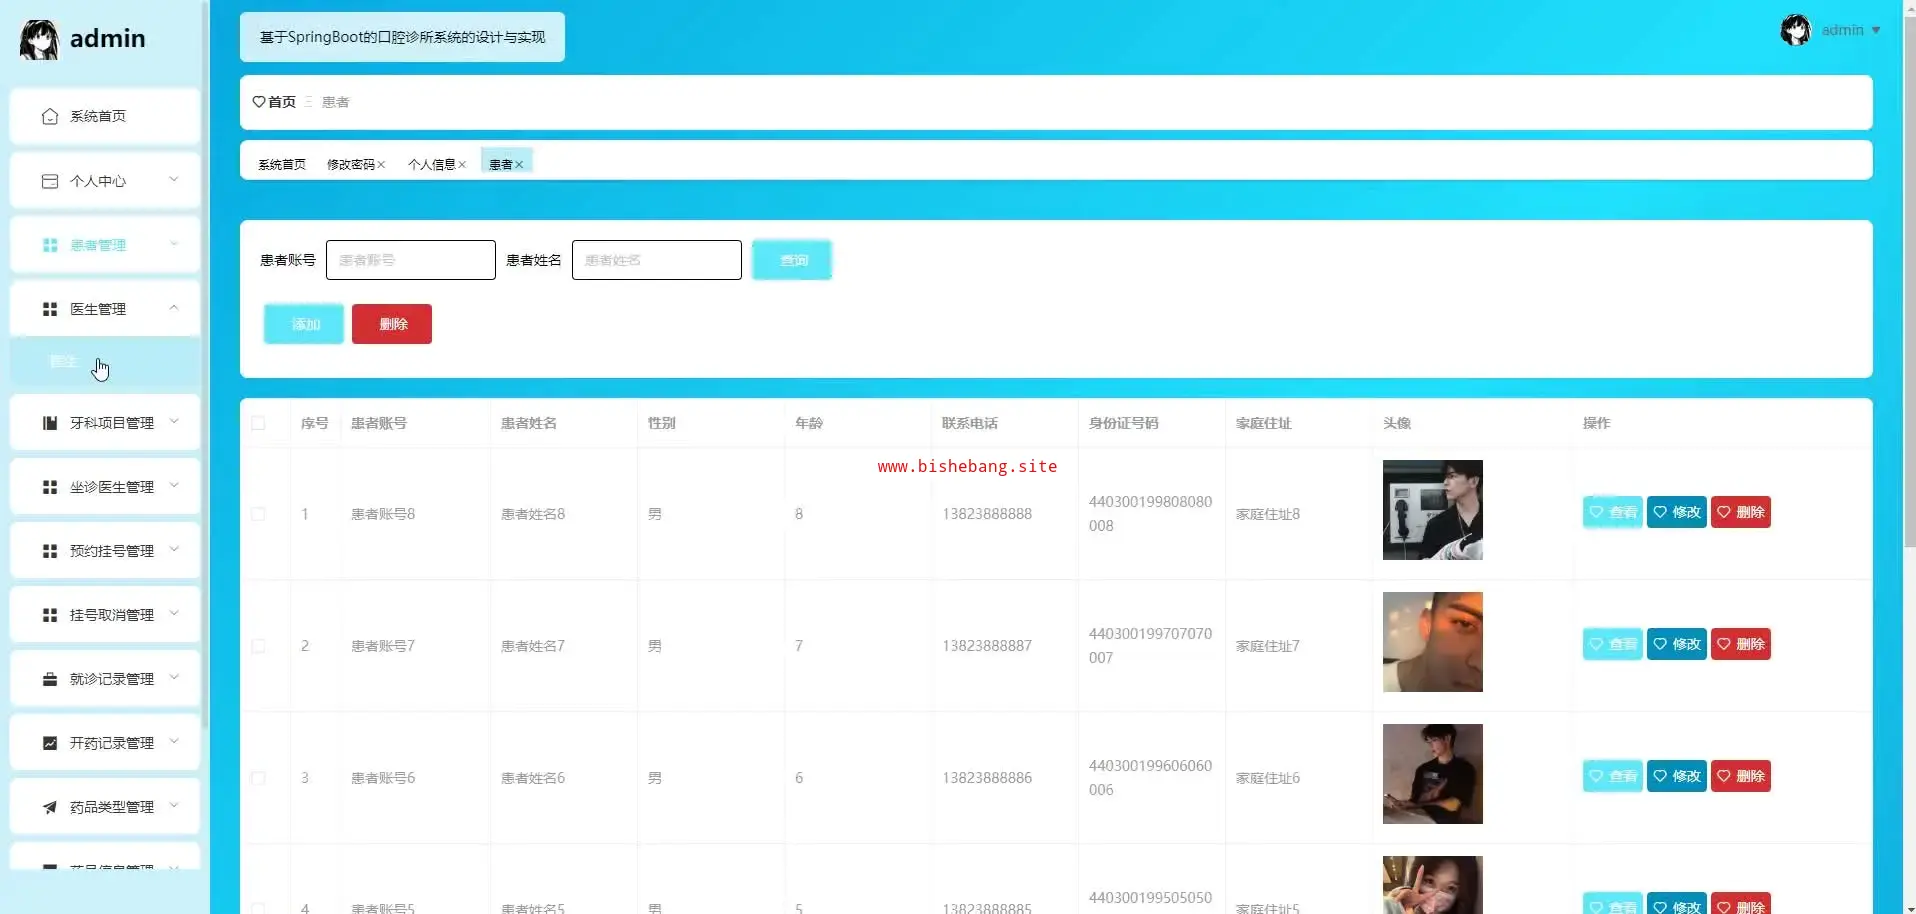
Task: Click the briefcase icon beside 就诊记录管理
Action: click(x=50, y=679)
